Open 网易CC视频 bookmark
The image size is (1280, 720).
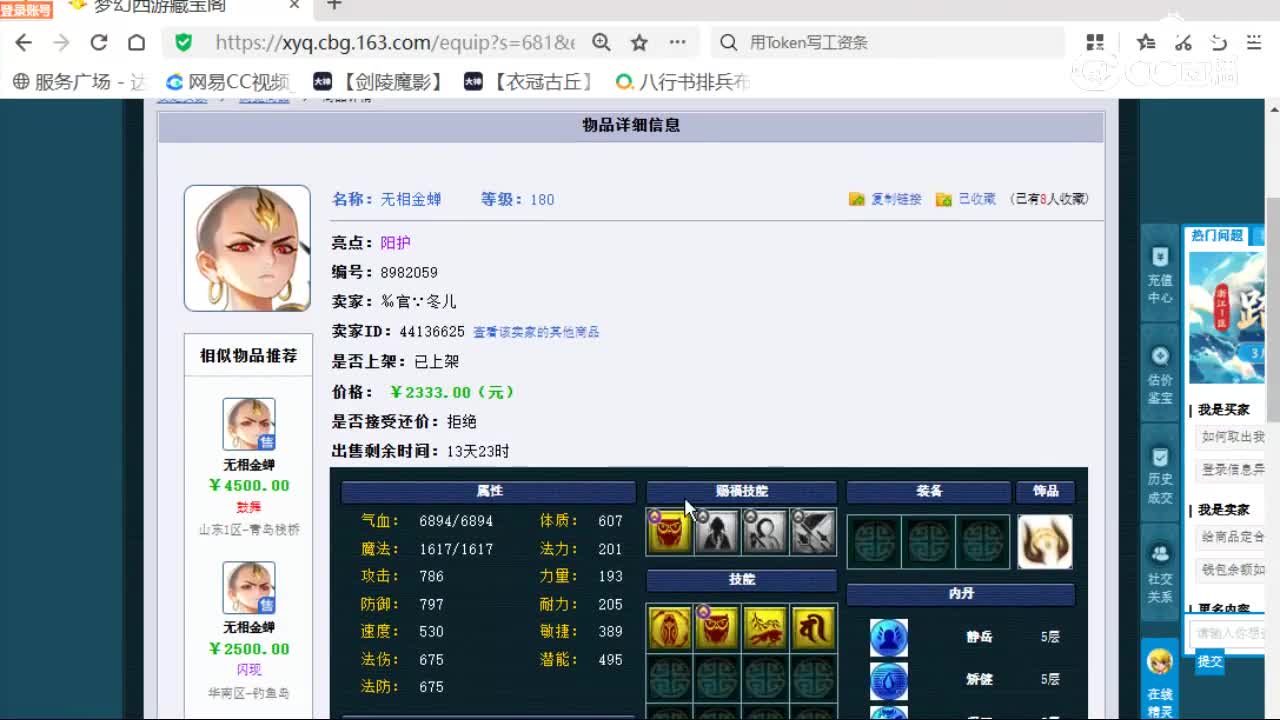click(228, 82)
